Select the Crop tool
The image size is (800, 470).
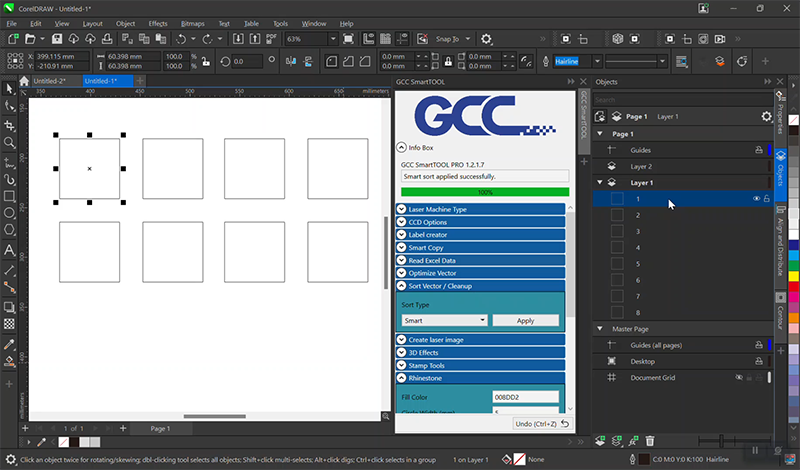10,125
